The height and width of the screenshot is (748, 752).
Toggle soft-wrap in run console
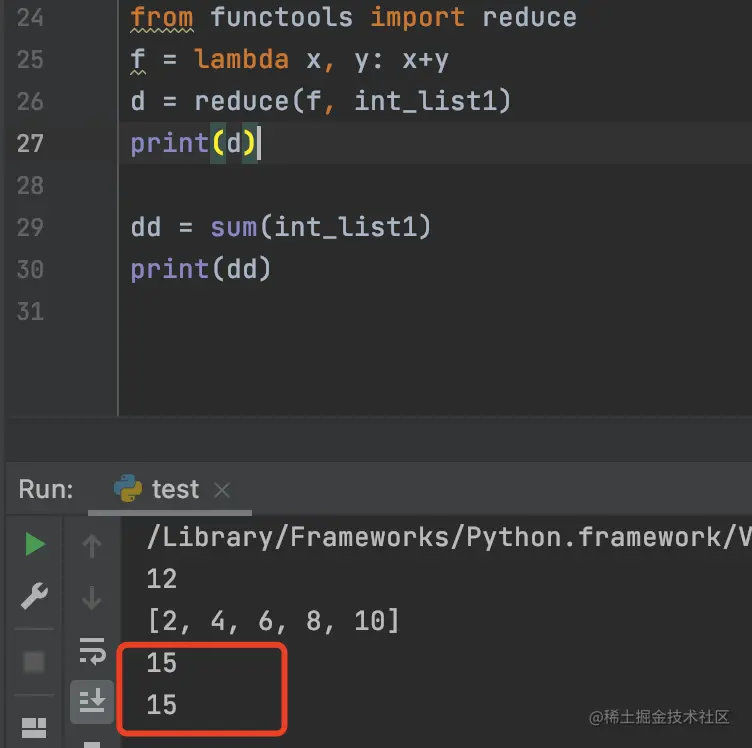click(x=92, y=651)
